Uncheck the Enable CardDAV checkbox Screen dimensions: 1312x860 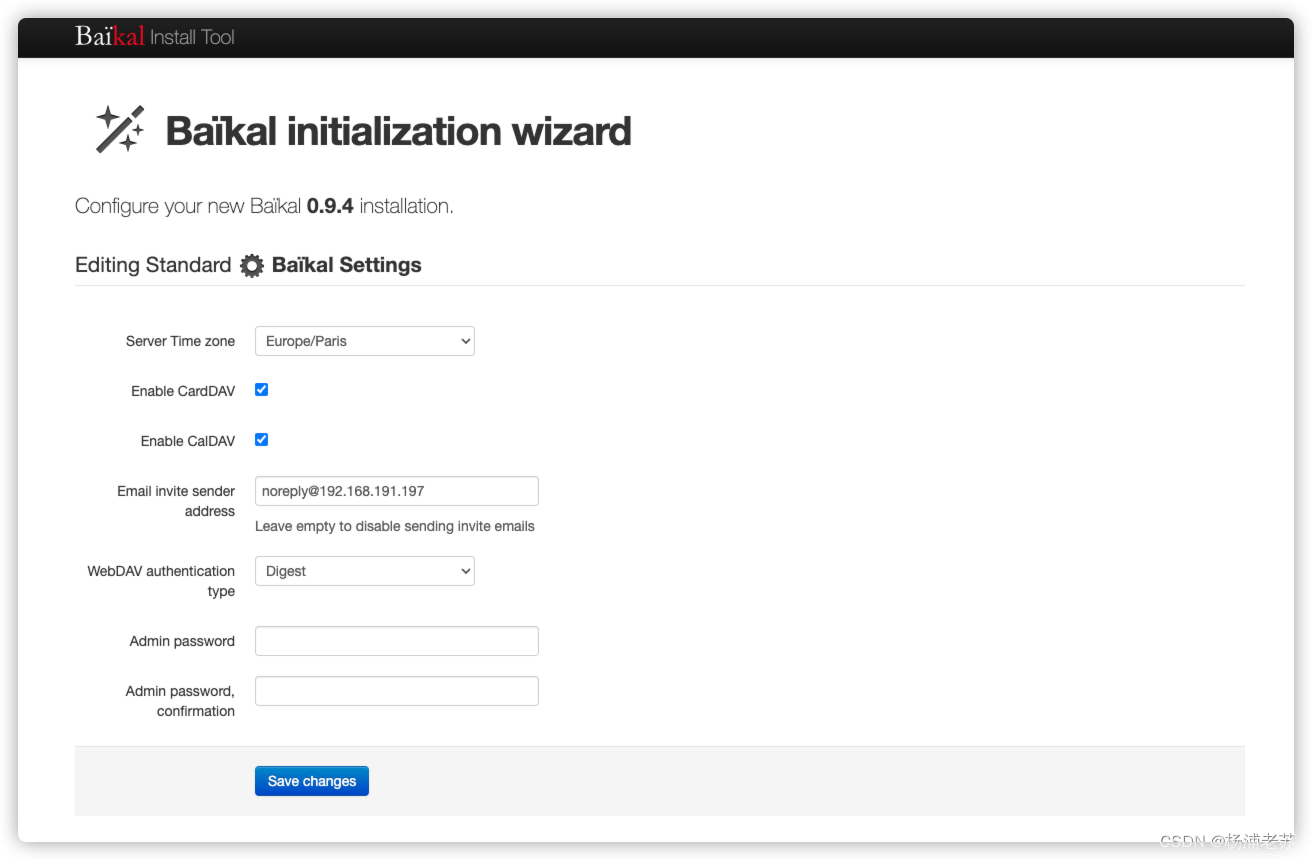(262, 390)
